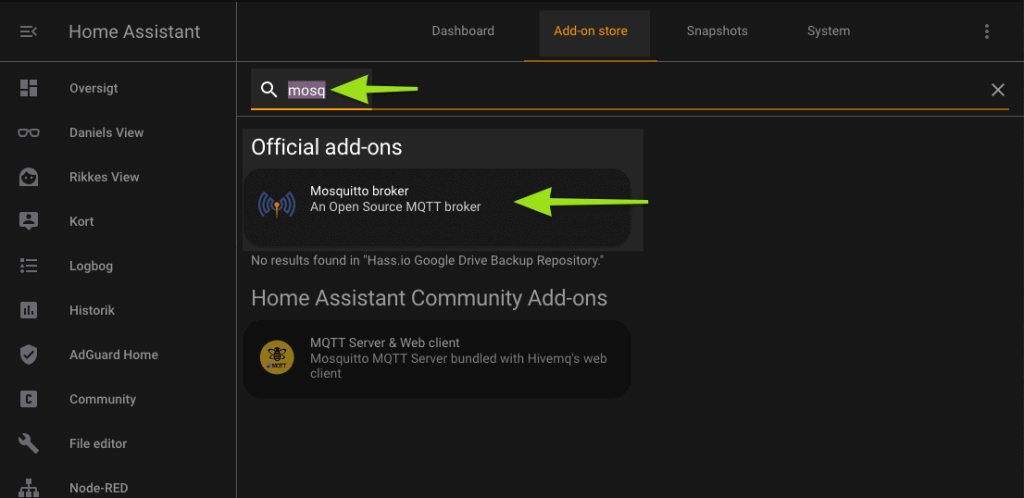Click the MQTT Server bee logo

point(277,358)
